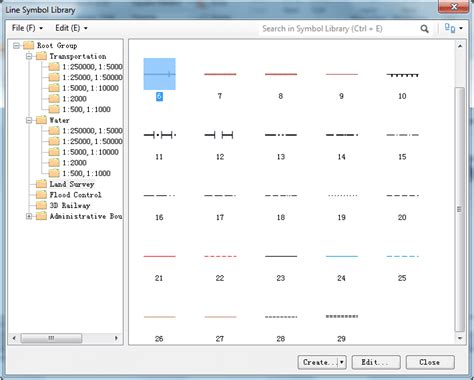
Task: Select thin red line symbol 9
Action: click(x=342, y=74)
